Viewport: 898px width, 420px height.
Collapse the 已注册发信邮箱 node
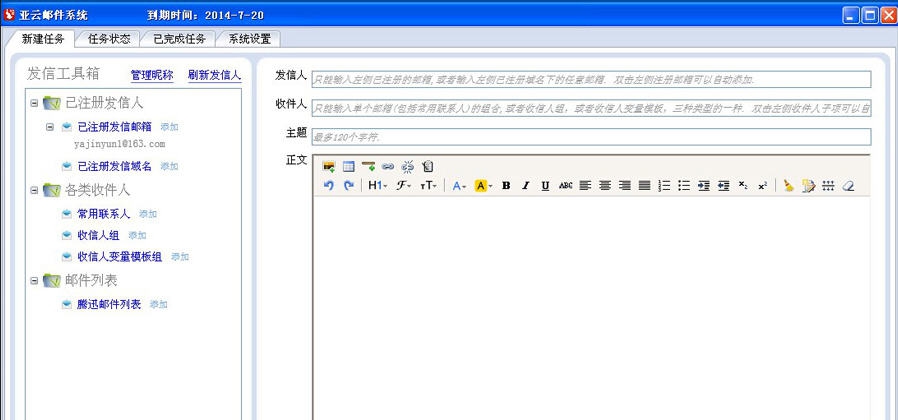click(x=50, y=127)
